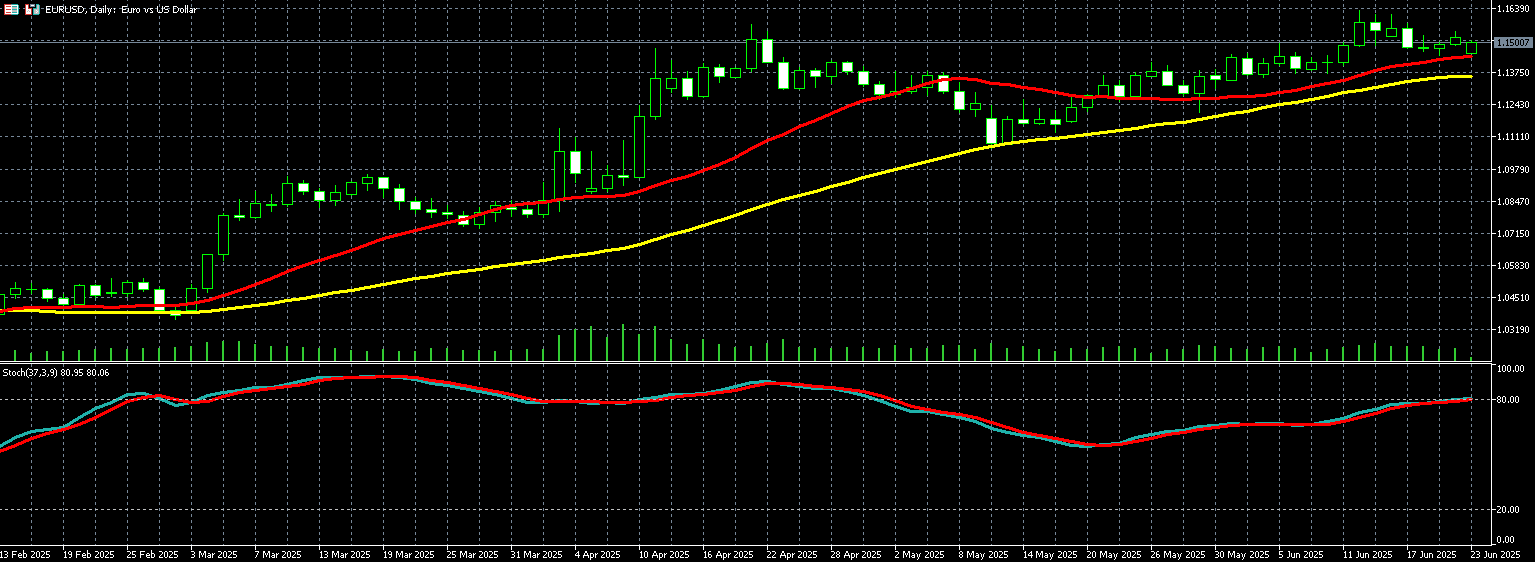Click the 1.13750 price scale label
1535x562 pixels.
pyautogui.click(x=1511, y=72)
